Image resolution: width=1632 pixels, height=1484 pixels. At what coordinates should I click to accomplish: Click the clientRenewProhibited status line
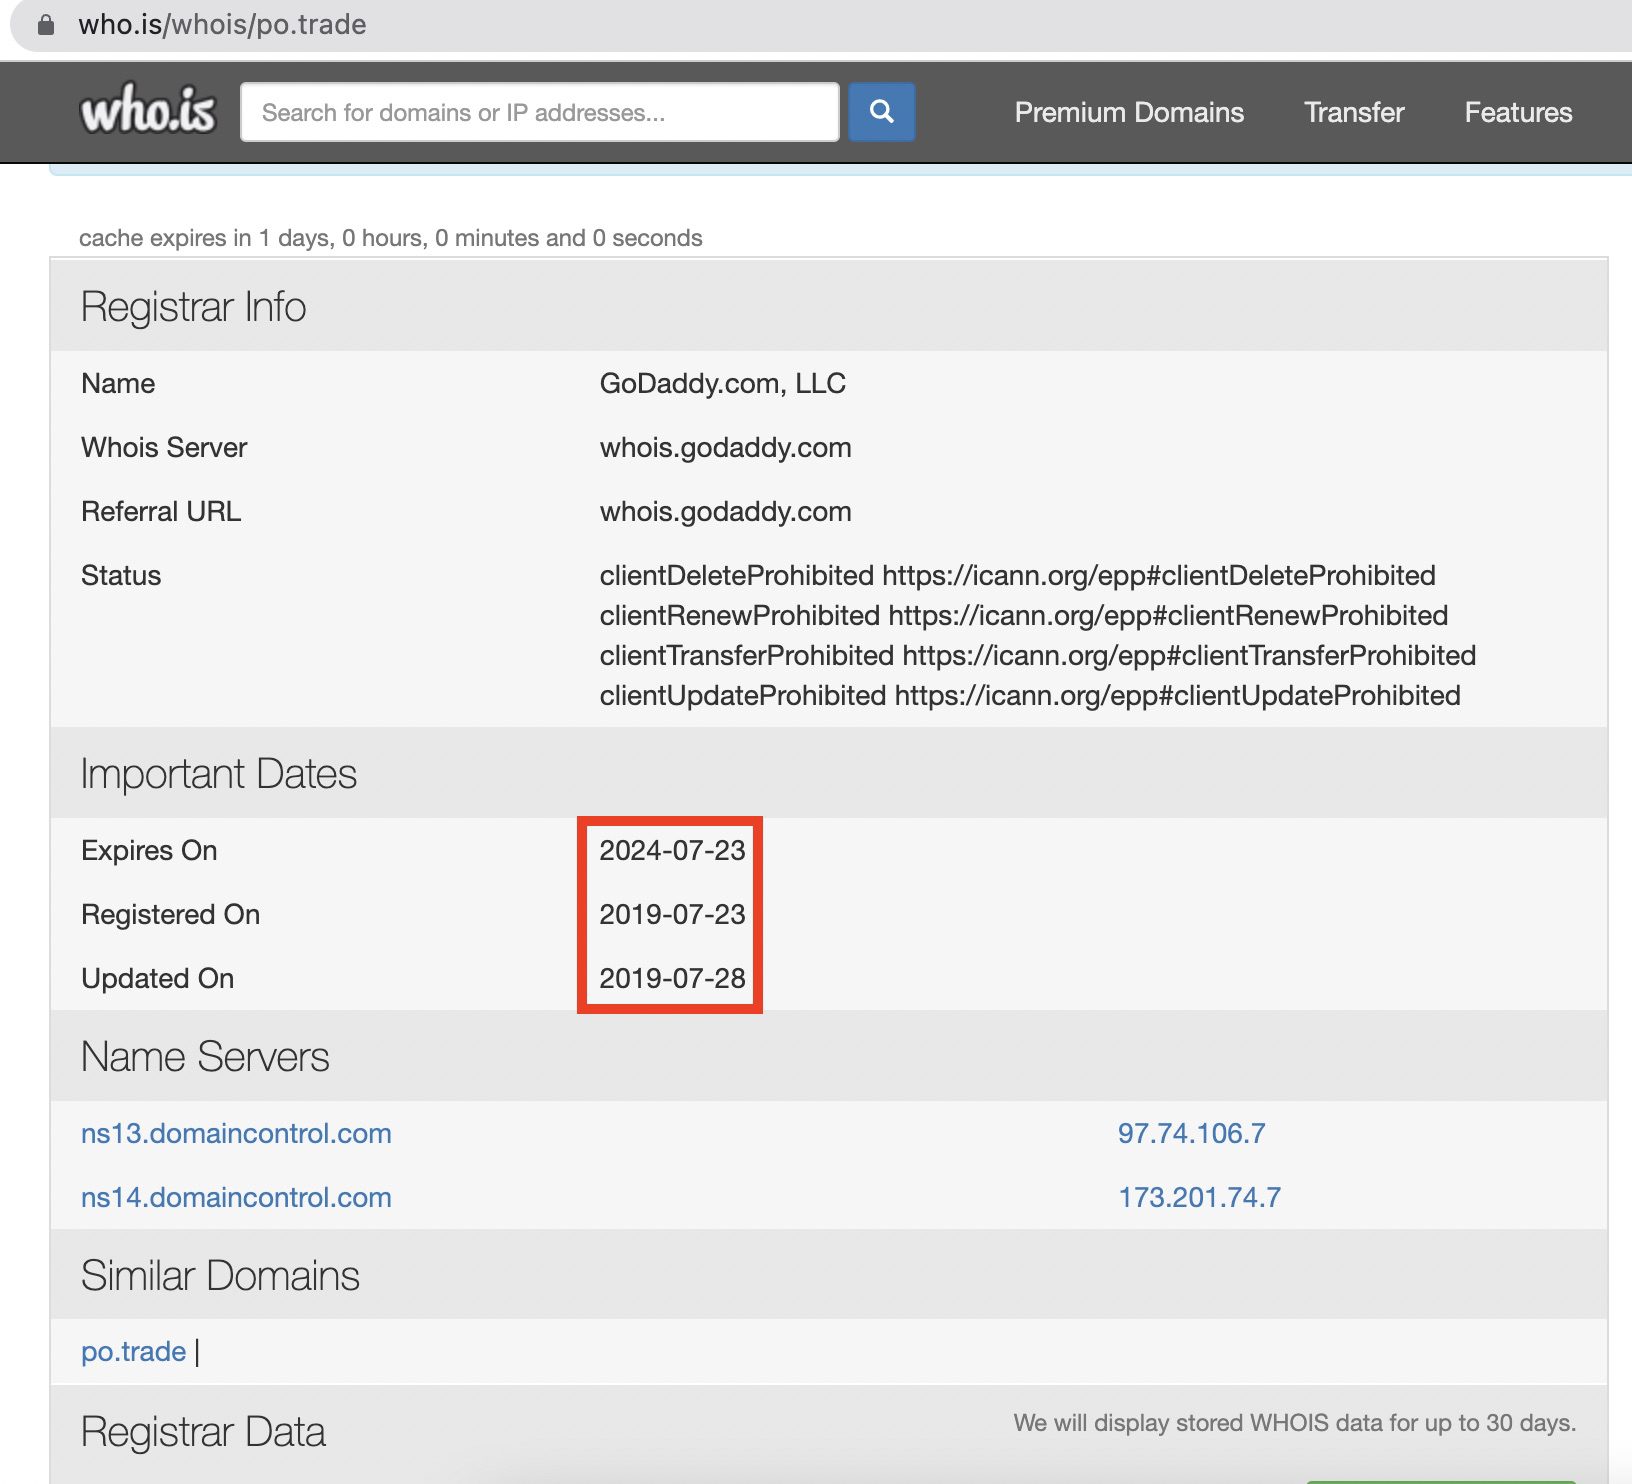click(1023, 615)
